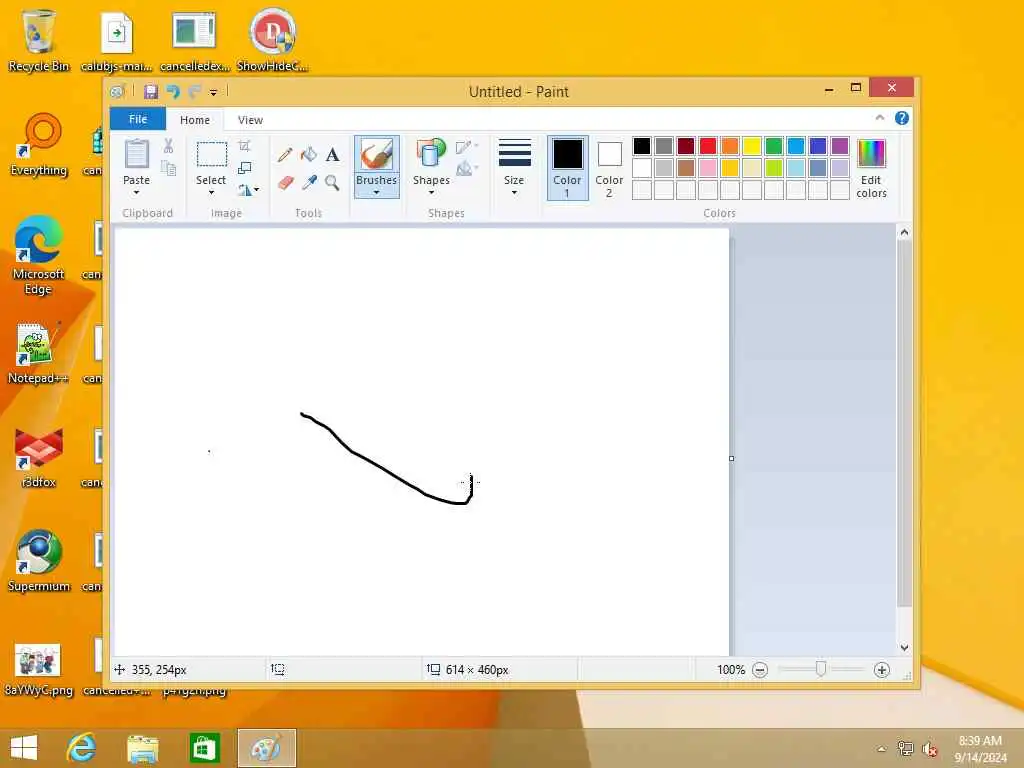
Task: Collapse the ribbon with the chevron
Action: (x=880, y=118)
